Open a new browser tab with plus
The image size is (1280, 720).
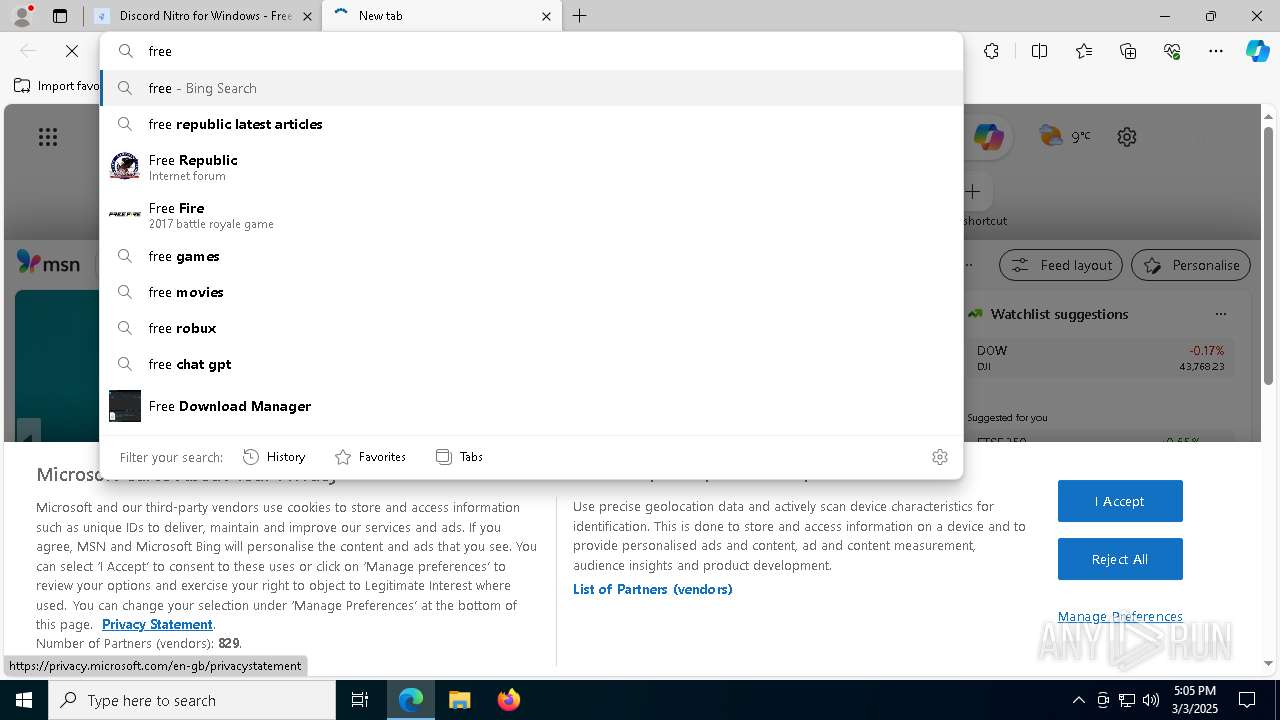coord(580,16)
